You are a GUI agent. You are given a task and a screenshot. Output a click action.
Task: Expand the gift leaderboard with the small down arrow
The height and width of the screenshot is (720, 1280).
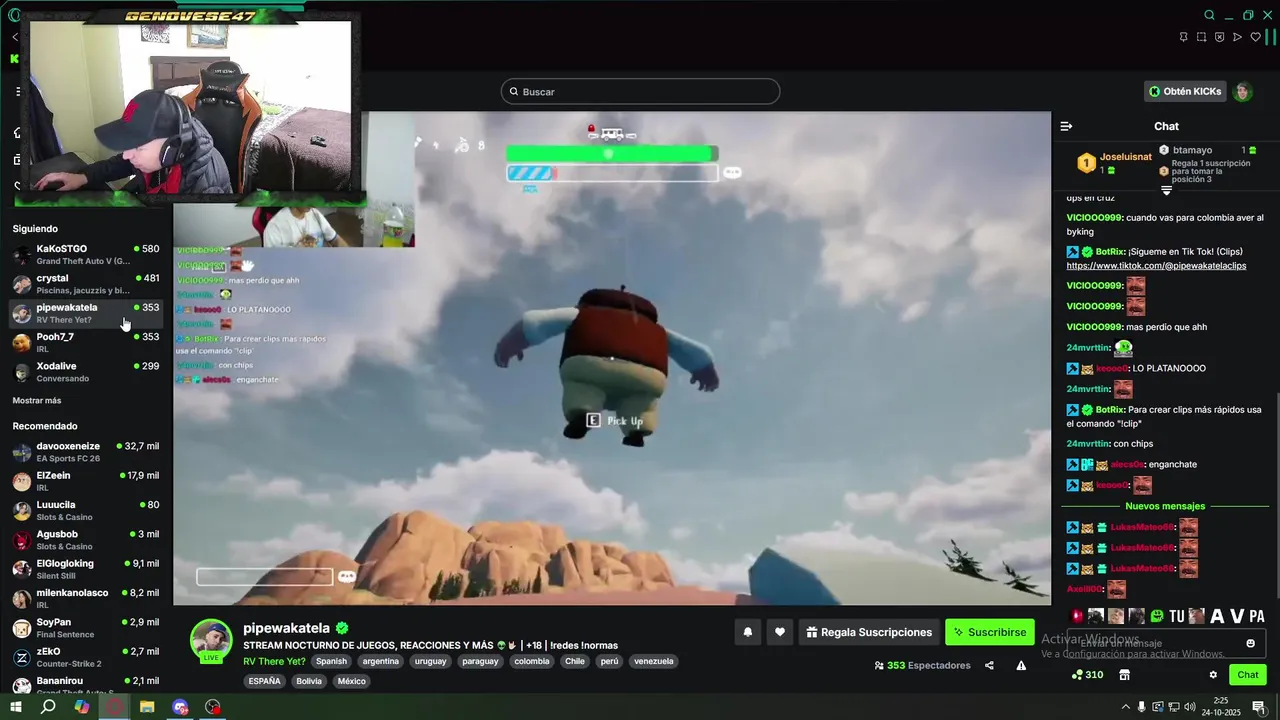pos(1166,190)
